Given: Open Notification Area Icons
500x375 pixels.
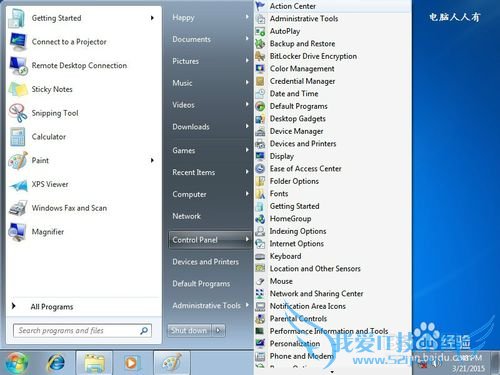Looking at the screenshot, I should coord(307,306).
